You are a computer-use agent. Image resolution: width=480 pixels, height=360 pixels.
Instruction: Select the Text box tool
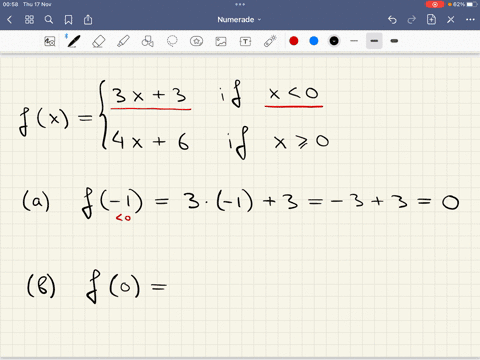[x=245, y=41]
